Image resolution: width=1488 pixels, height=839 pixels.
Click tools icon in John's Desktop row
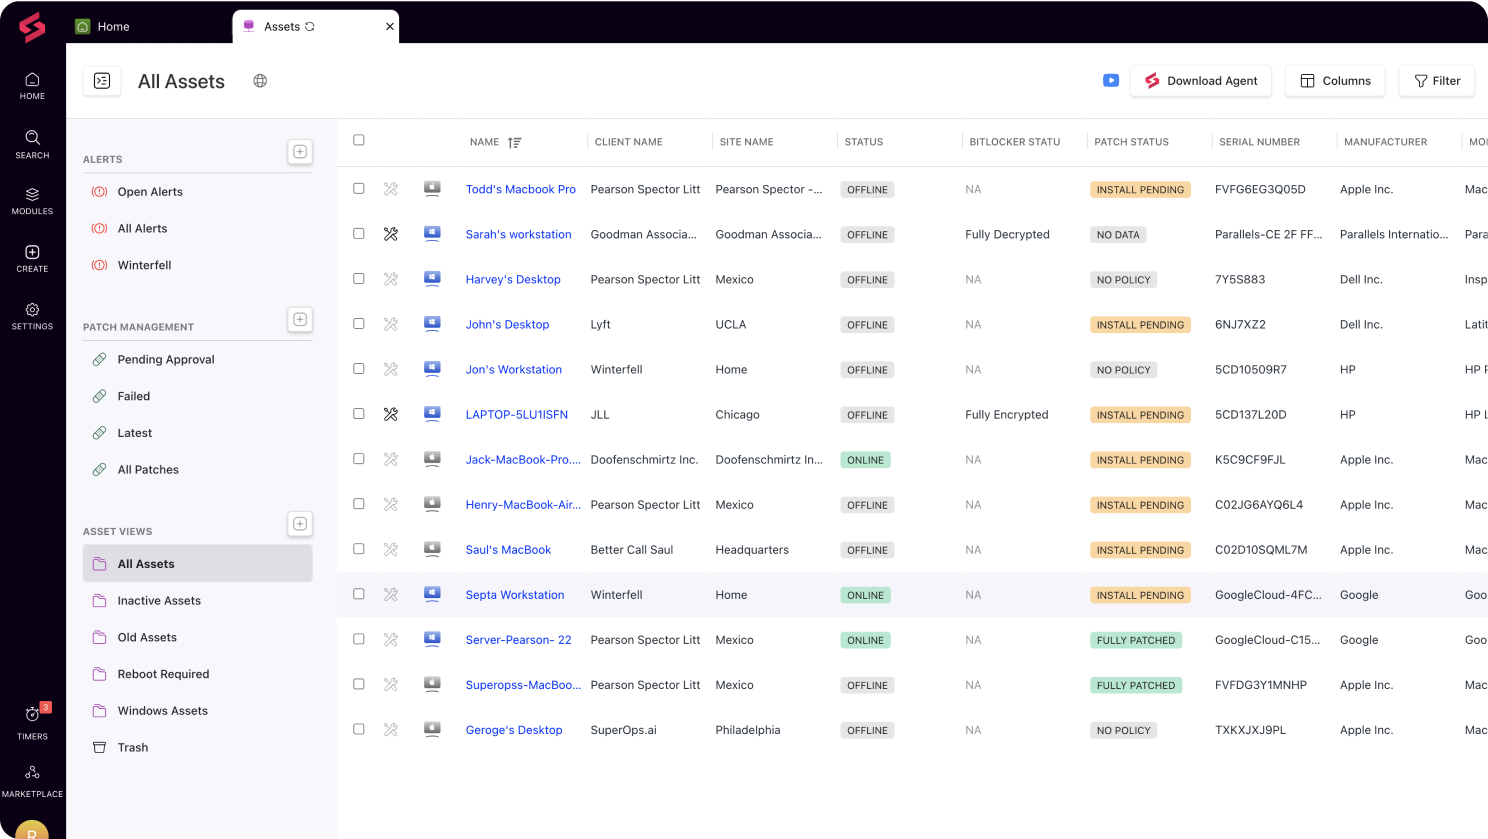[391, 324]
